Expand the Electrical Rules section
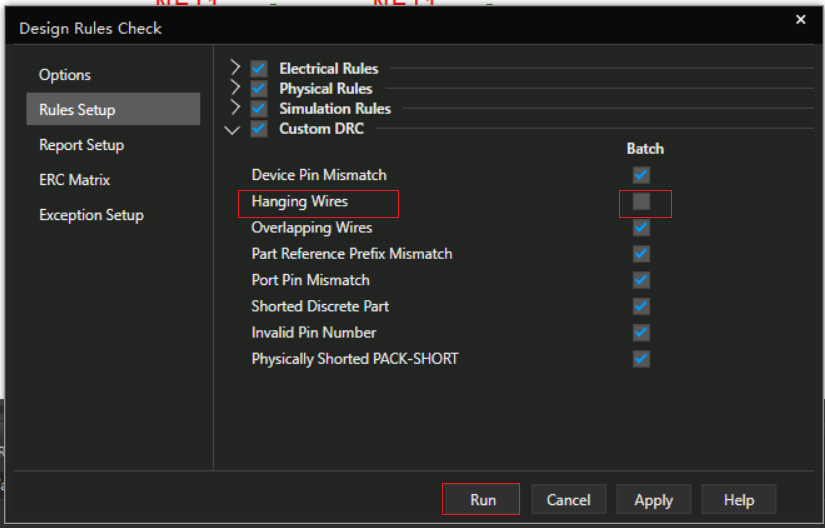Image resolution: width=825 pixels, height=528 pixels. coord(235,68)
